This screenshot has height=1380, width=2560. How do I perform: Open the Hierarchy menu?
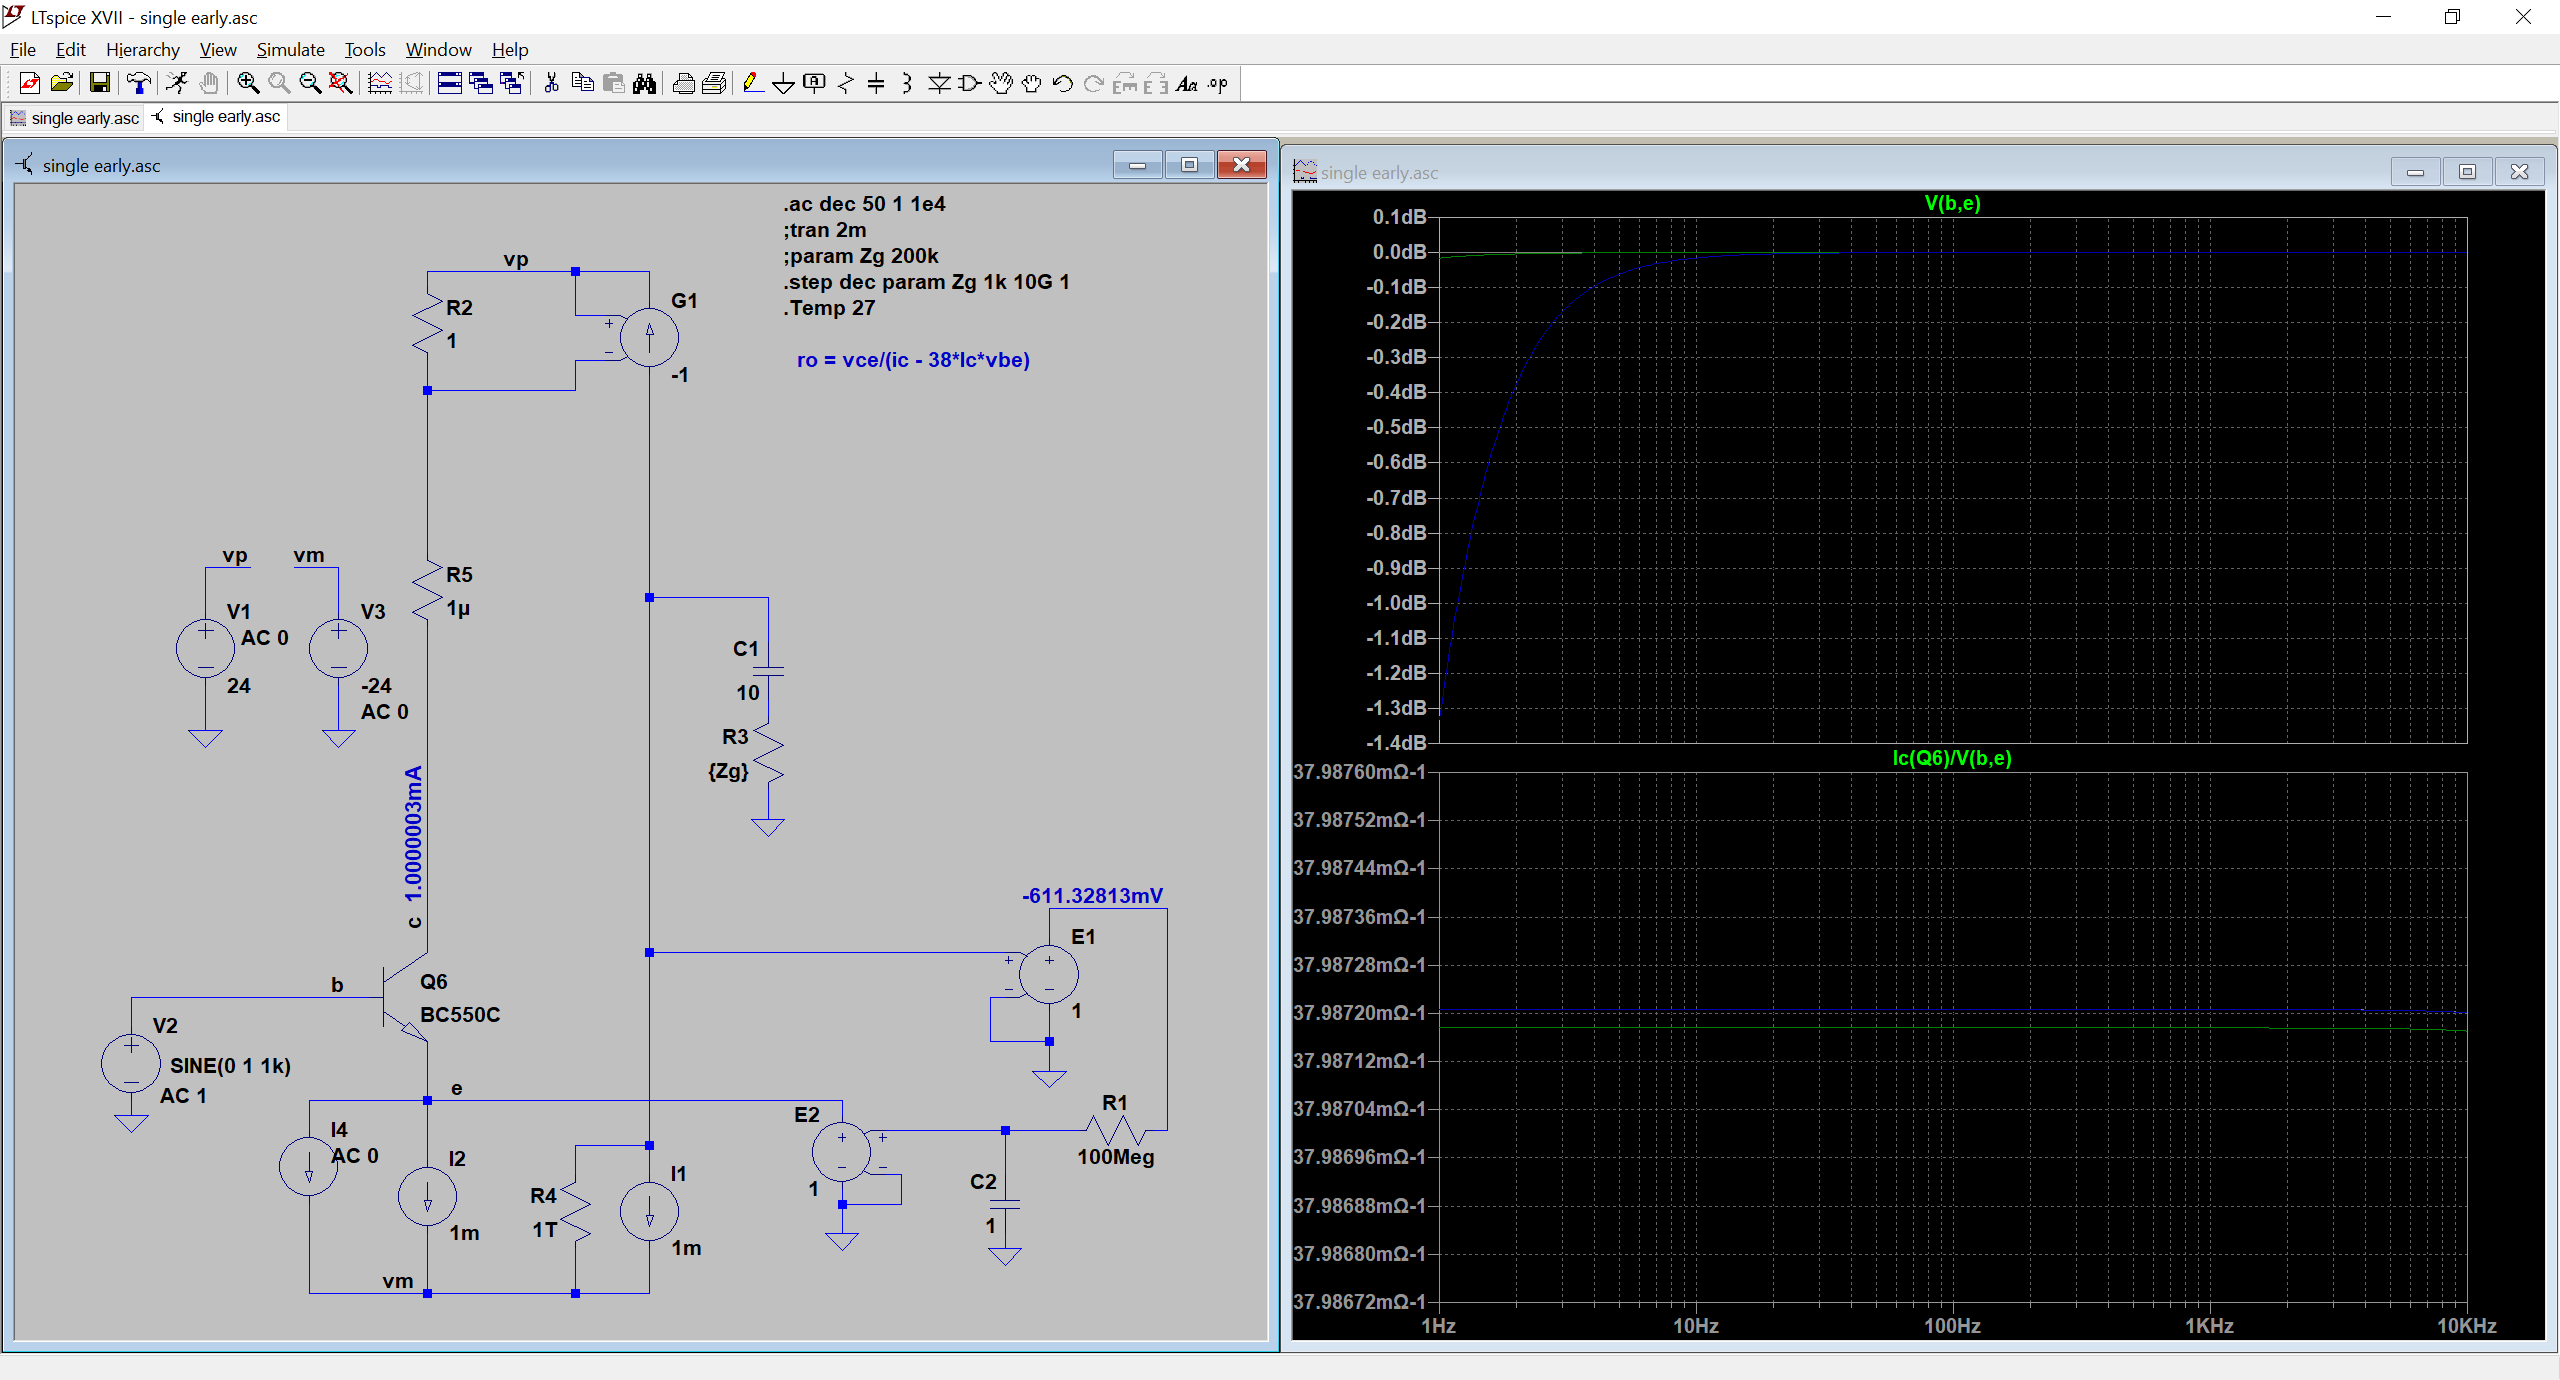tap(143, 49)
